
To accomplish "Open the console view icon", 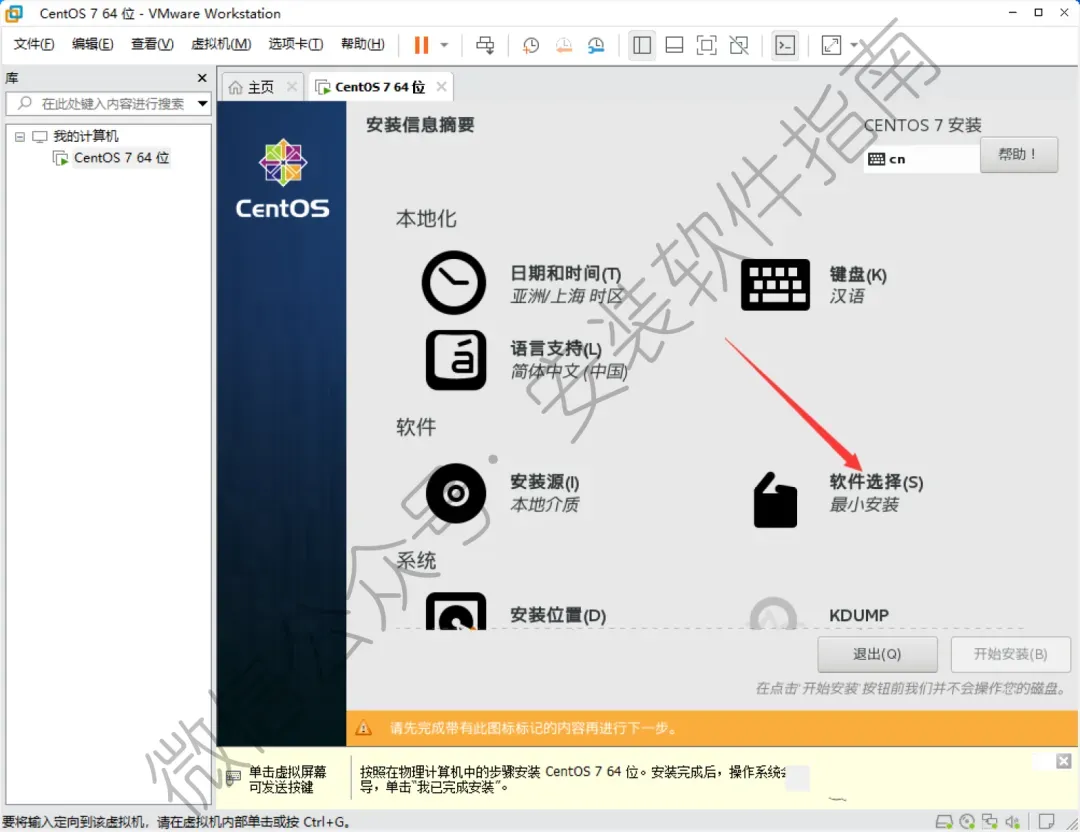I will 785,45.
